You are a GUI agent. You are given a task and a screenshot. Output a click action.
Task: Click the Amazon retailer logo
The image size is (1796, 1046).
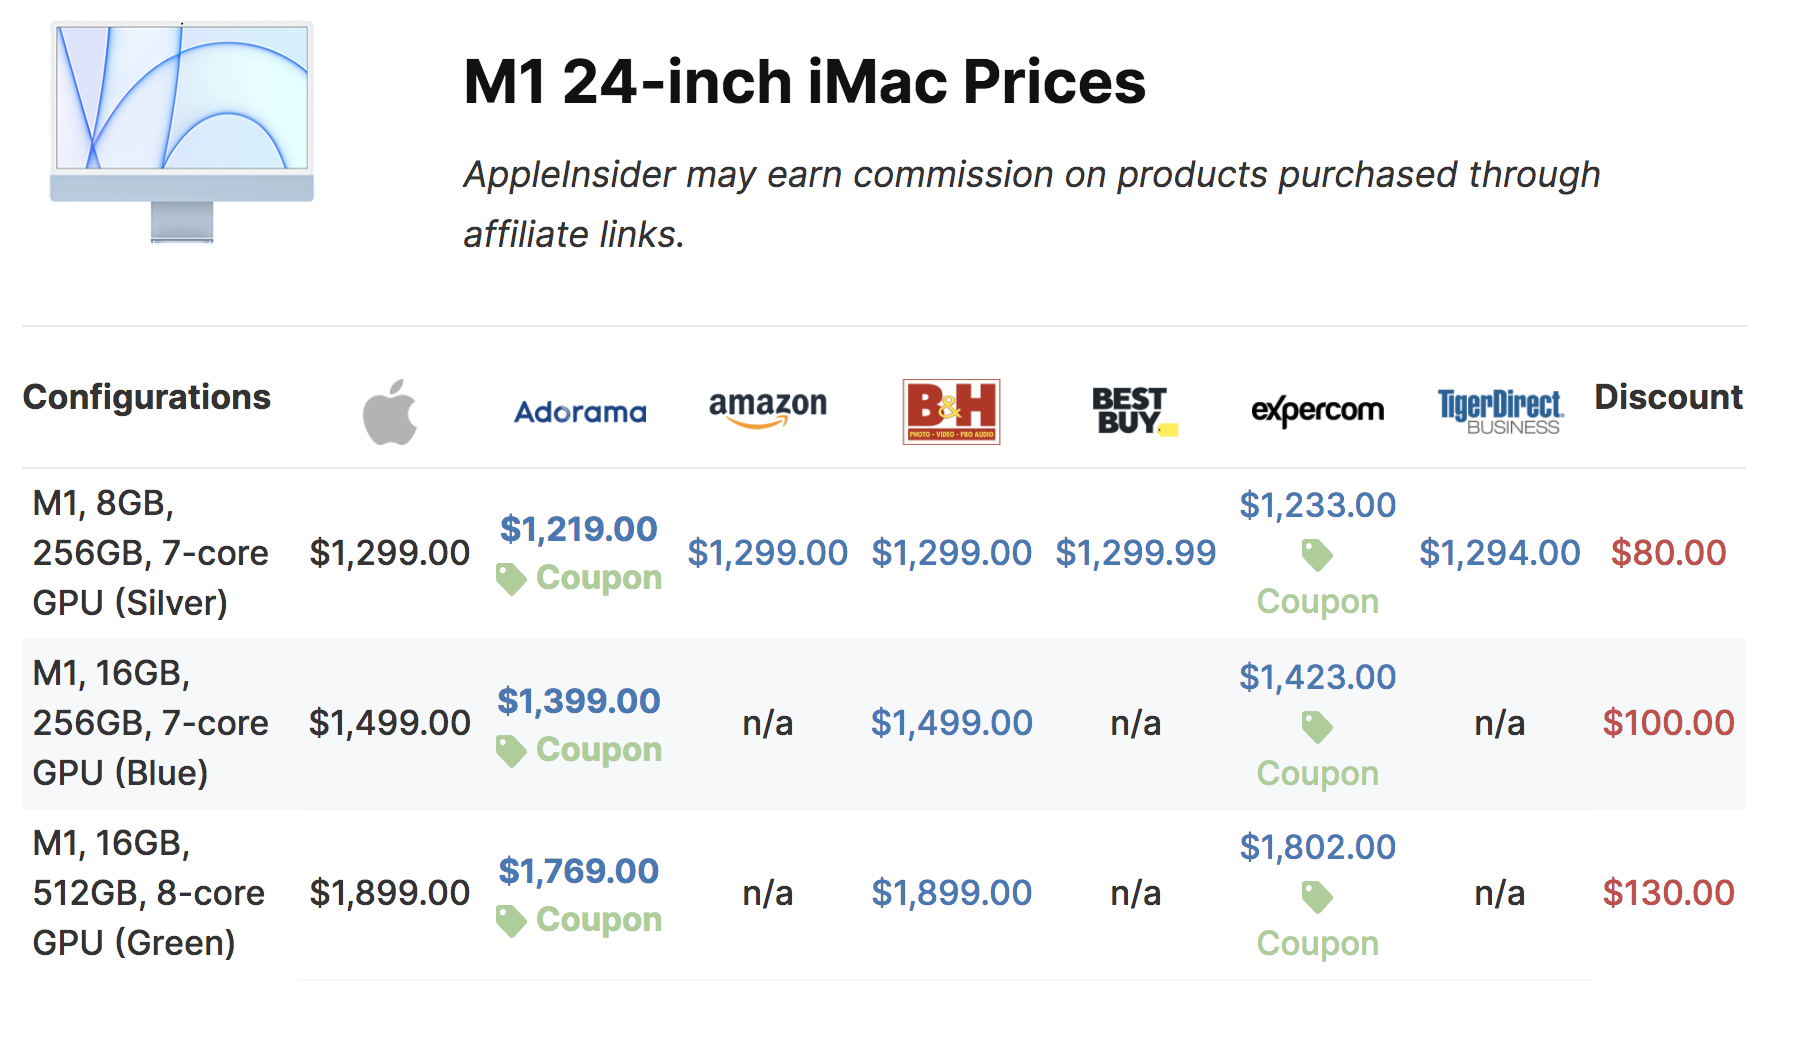click(767, 407)
